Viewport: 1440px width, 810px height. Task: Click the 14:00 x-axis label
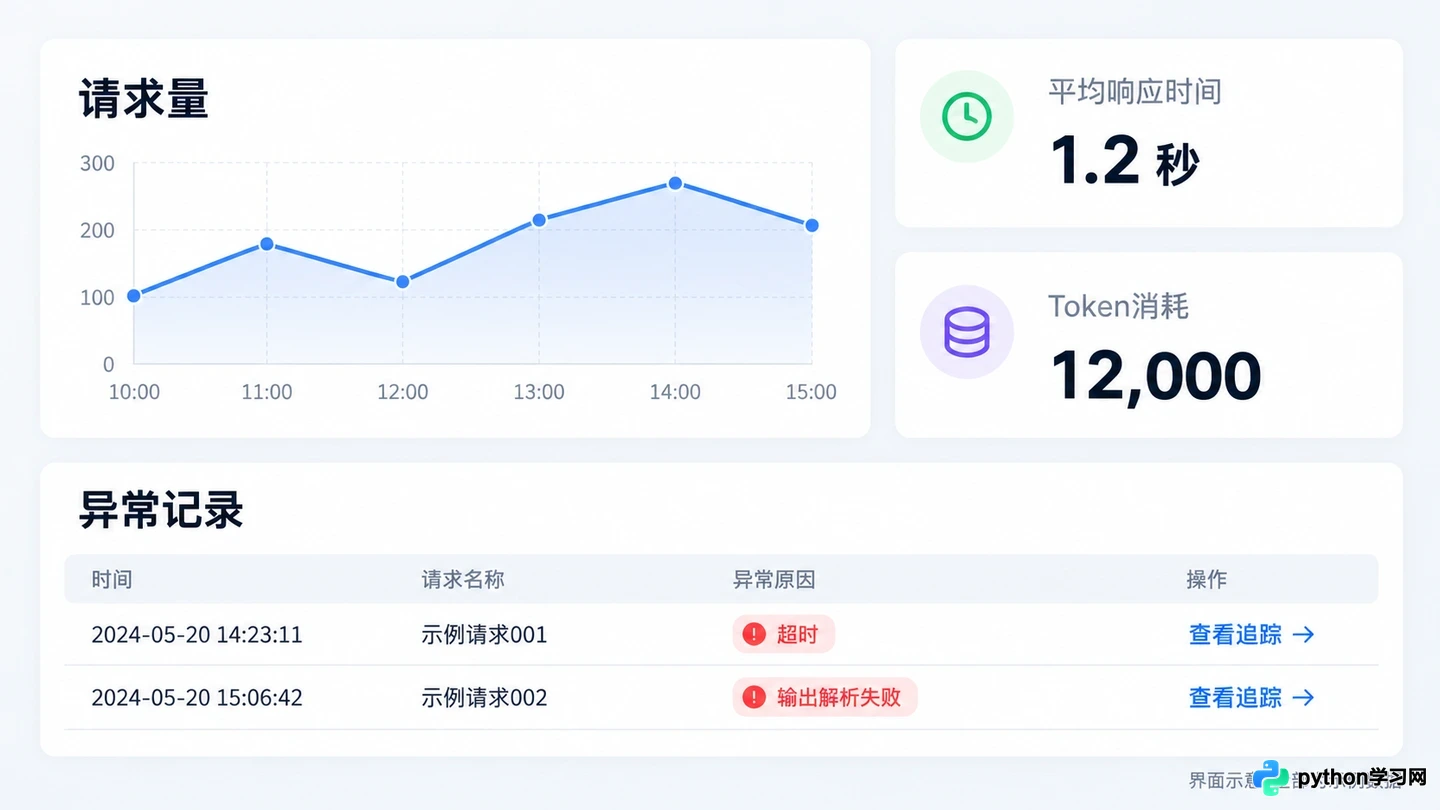[x=675, y=392]
